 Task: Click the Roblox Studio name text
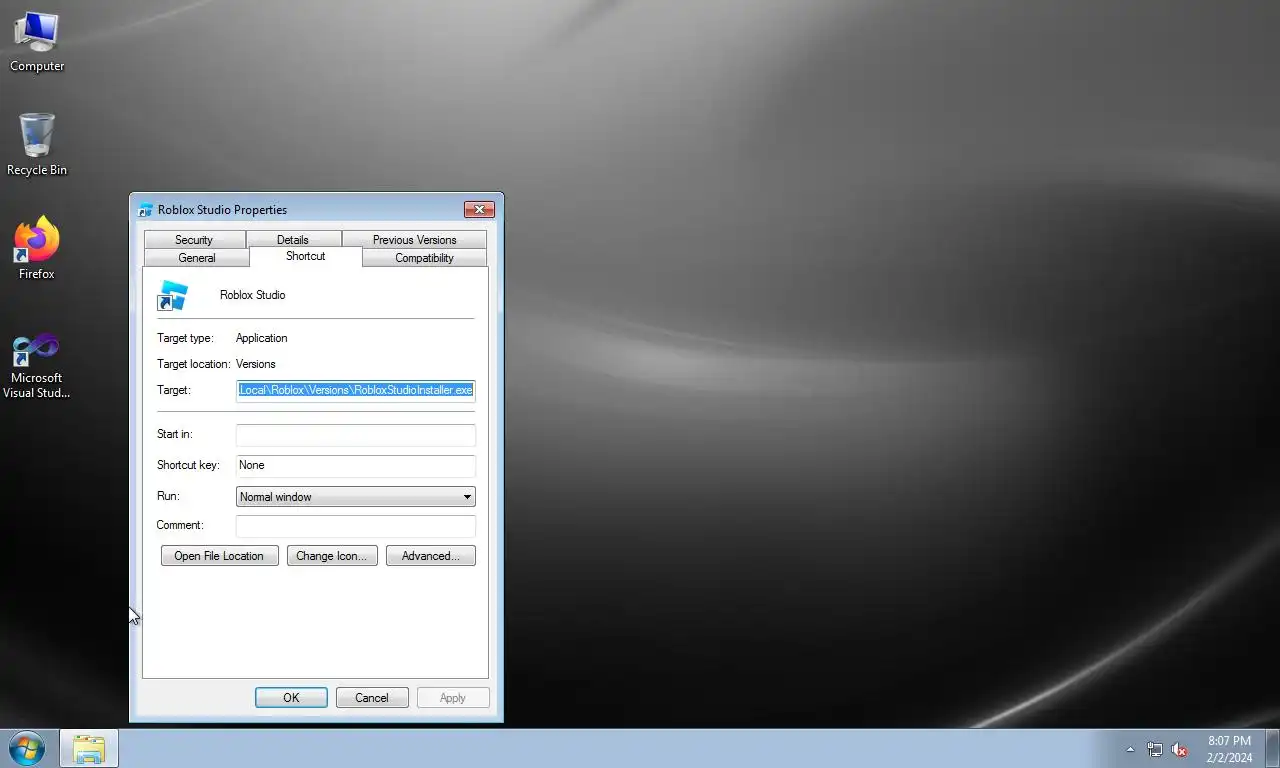[253, 295]
